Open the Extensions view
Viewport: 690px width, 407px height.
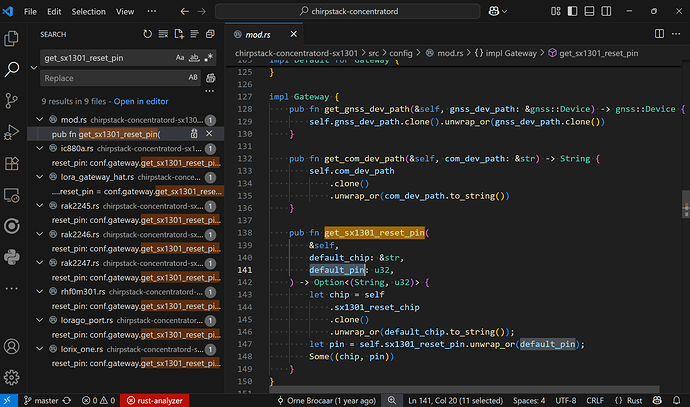(11, 164)
